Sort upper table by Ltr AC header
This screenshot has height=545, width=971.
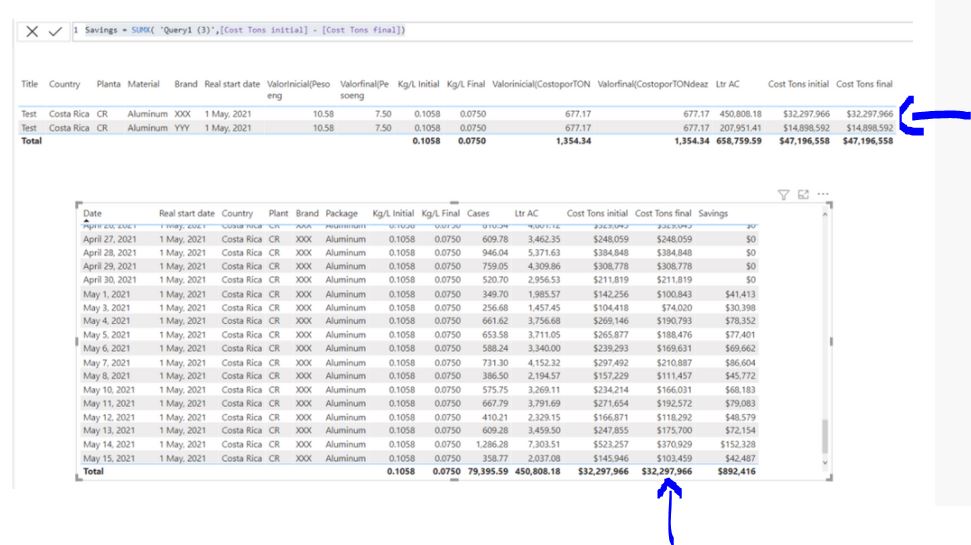(727, 84)
